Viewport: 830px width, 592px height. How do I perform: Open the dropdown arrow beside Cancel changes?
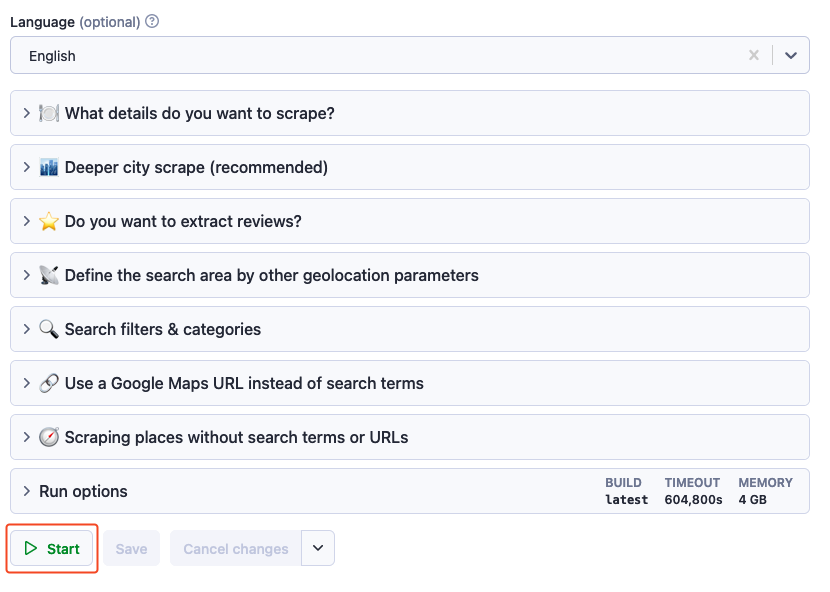[x=318, y=548]
